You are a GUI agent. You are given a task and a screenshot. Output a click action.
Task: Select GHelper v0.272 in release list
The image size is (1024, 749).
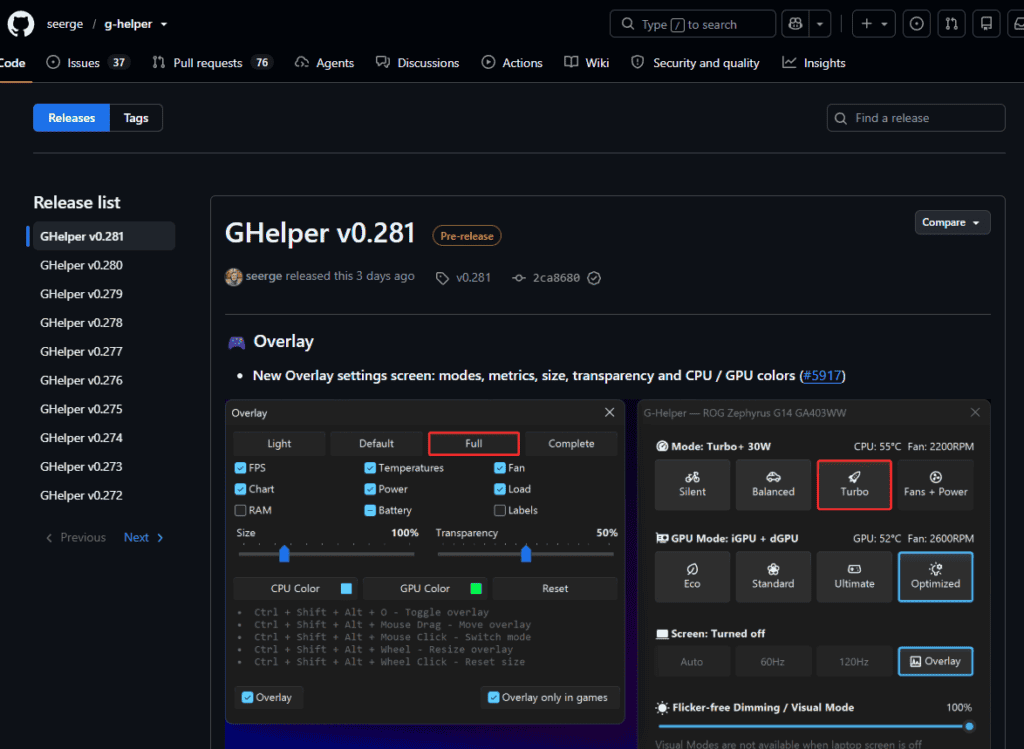tap(82, 495)
